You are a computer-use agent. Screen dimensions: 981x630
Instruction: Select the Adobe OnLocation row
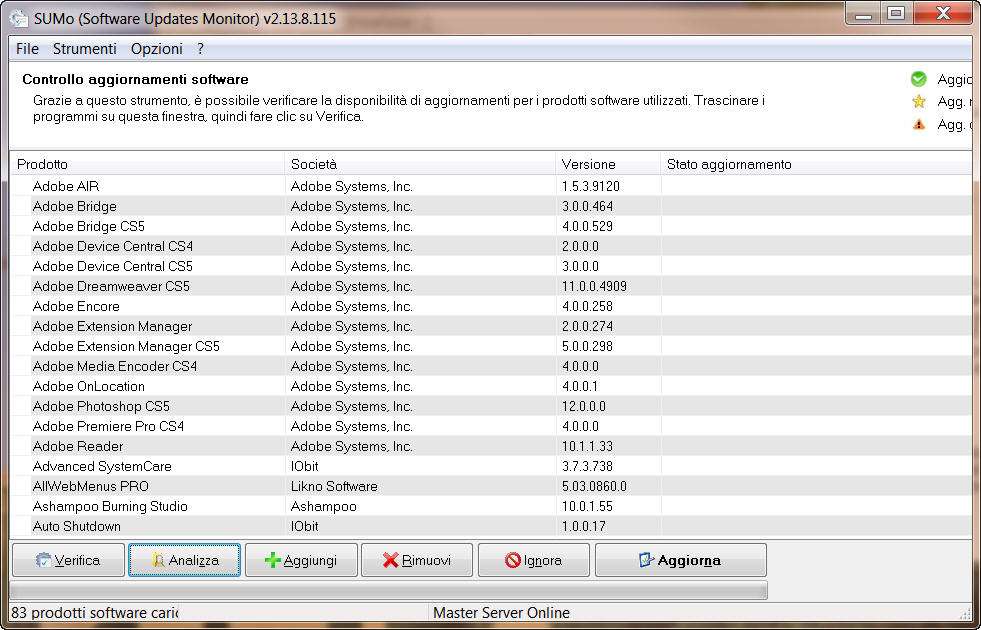click(x=491, y=387)
